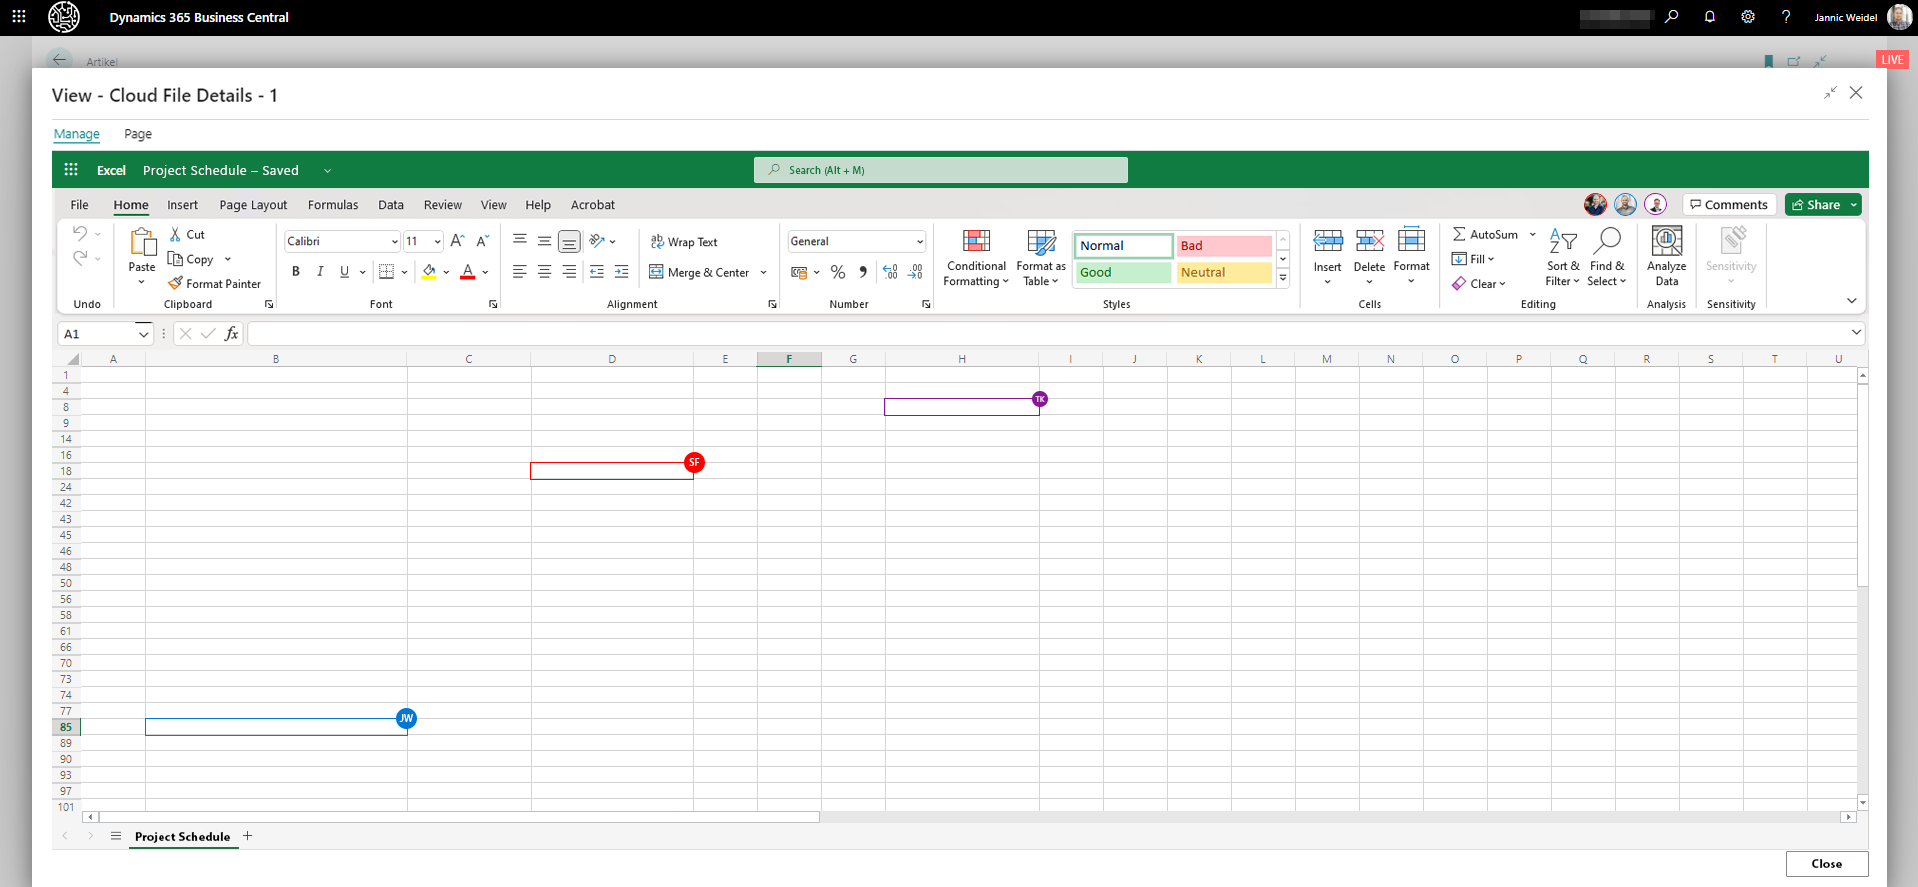1918x887 pixels.
Task: Open the Excel app launcher grid
Action: (x=71, y=170)
